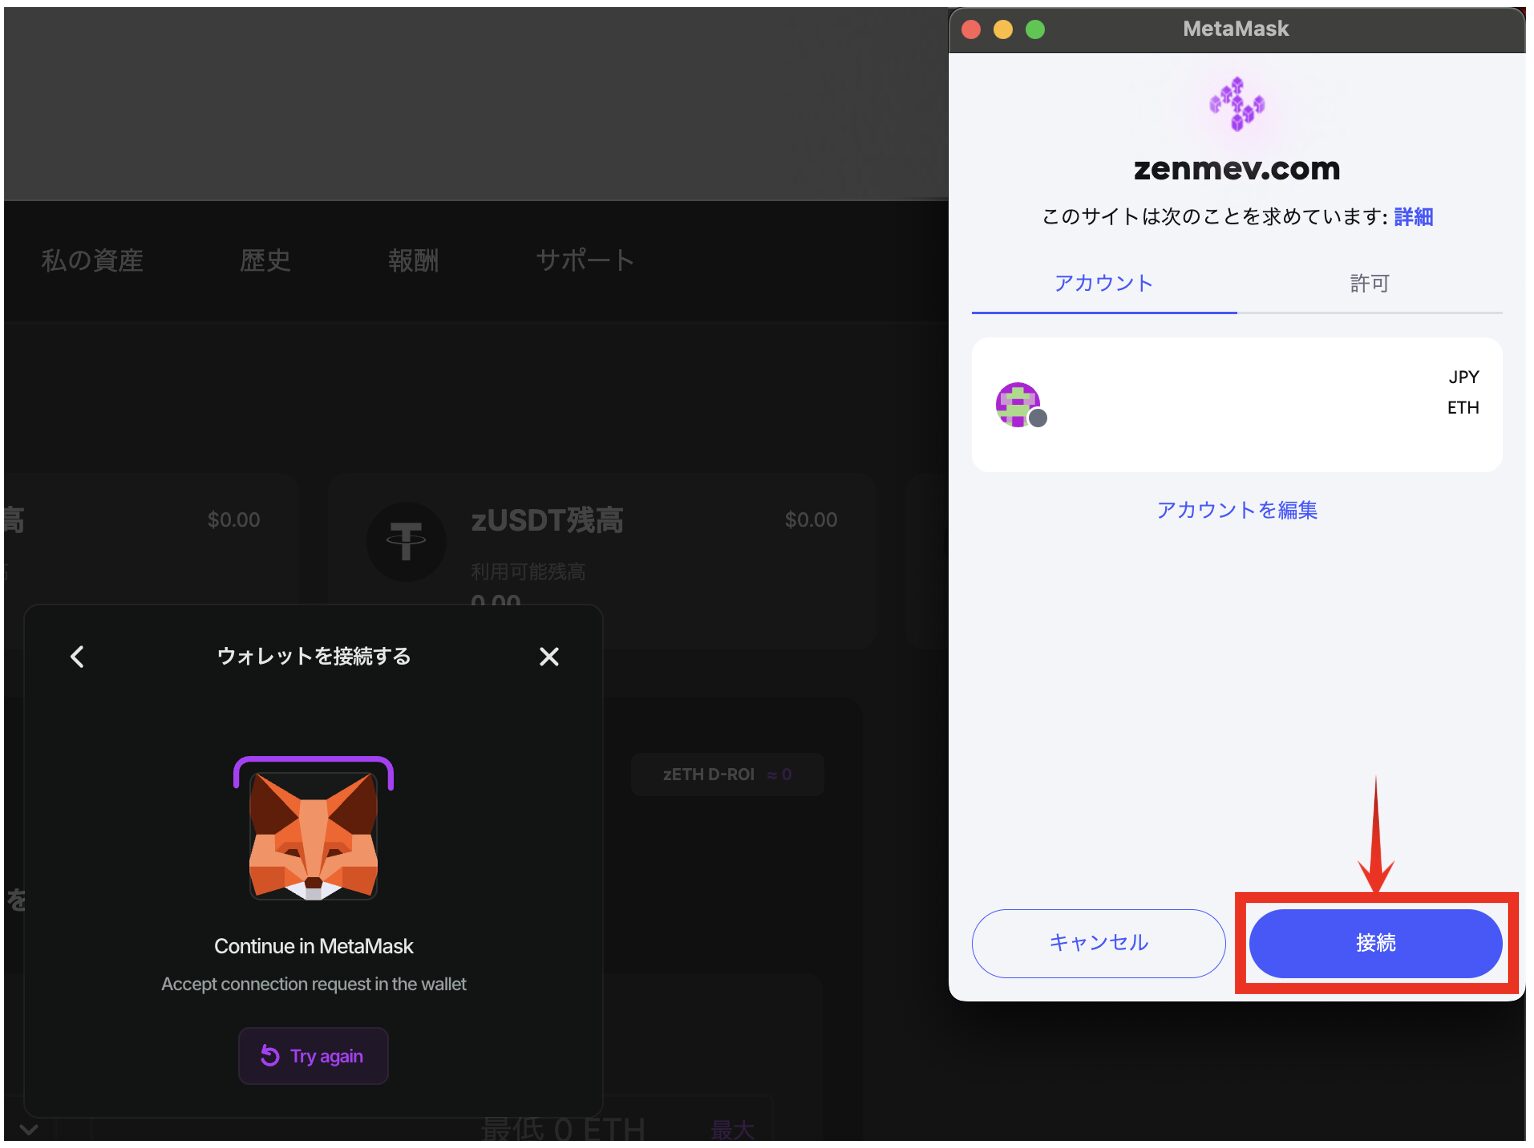Open the 歴史 menu item
This screenshot has width=1534, height=1148.
click(265, 261)
